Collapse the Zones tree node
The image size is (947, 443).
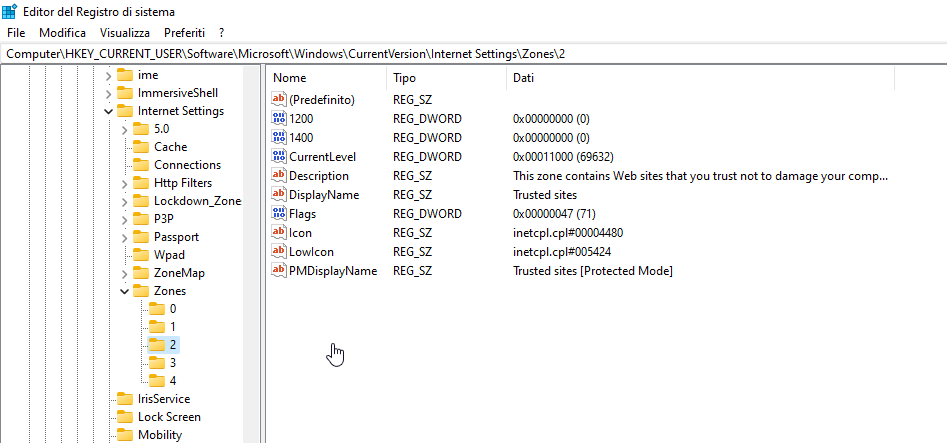(125, 291)
